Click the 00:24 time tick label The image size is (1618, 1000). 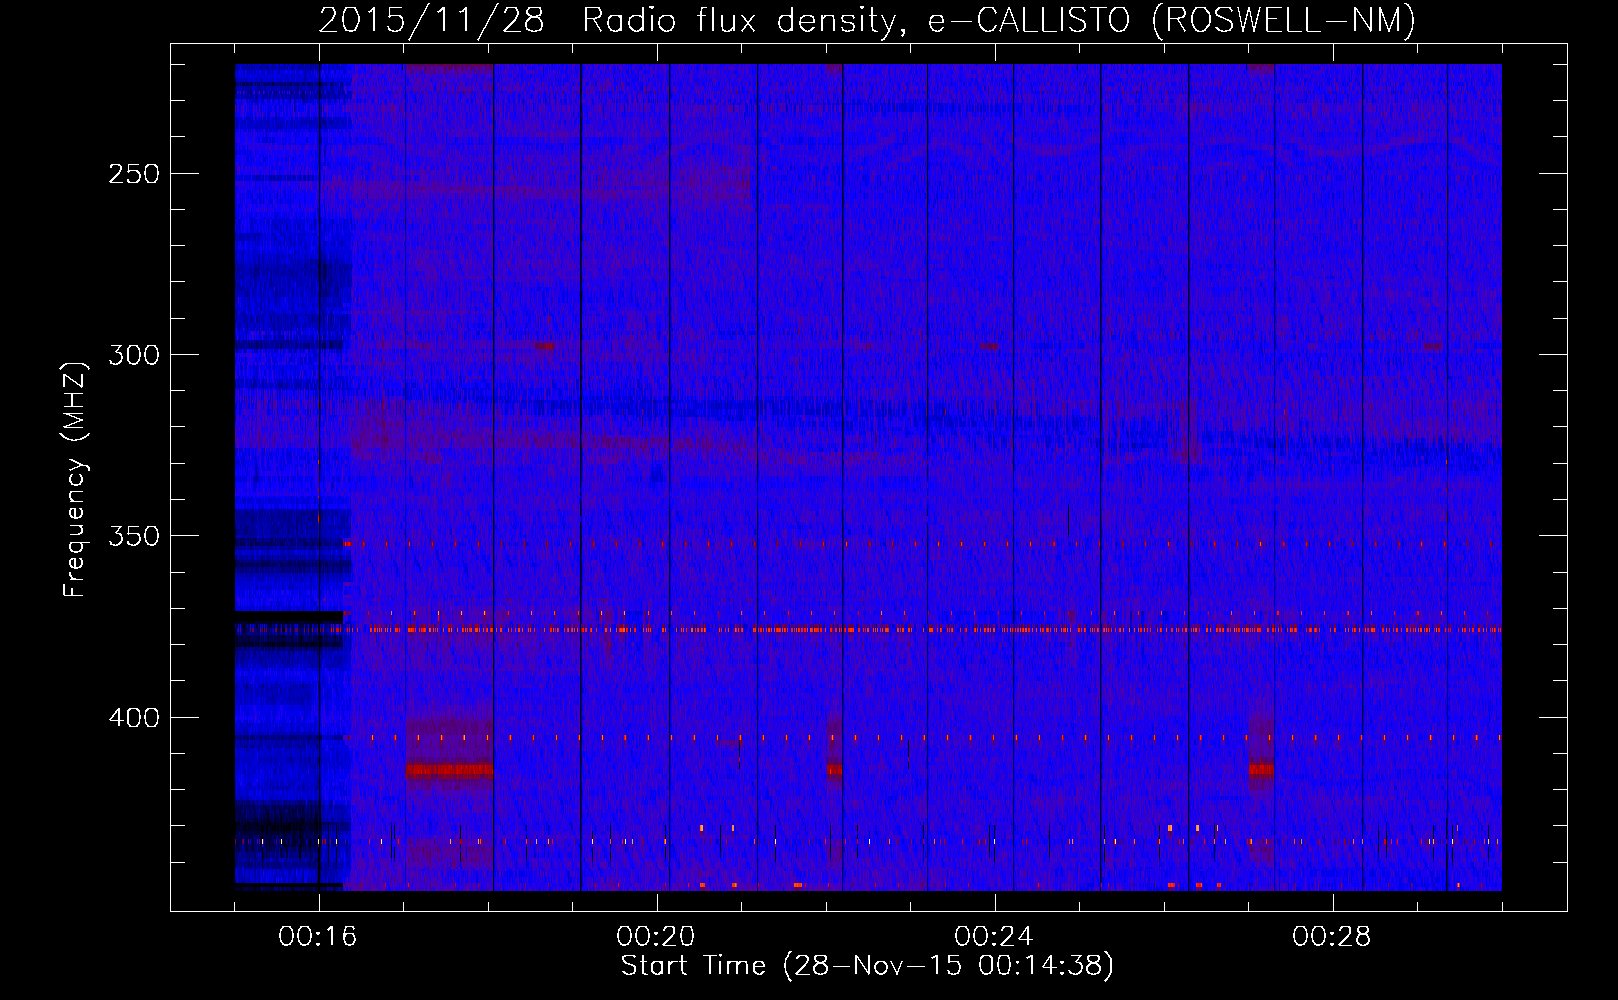[994, 937]
